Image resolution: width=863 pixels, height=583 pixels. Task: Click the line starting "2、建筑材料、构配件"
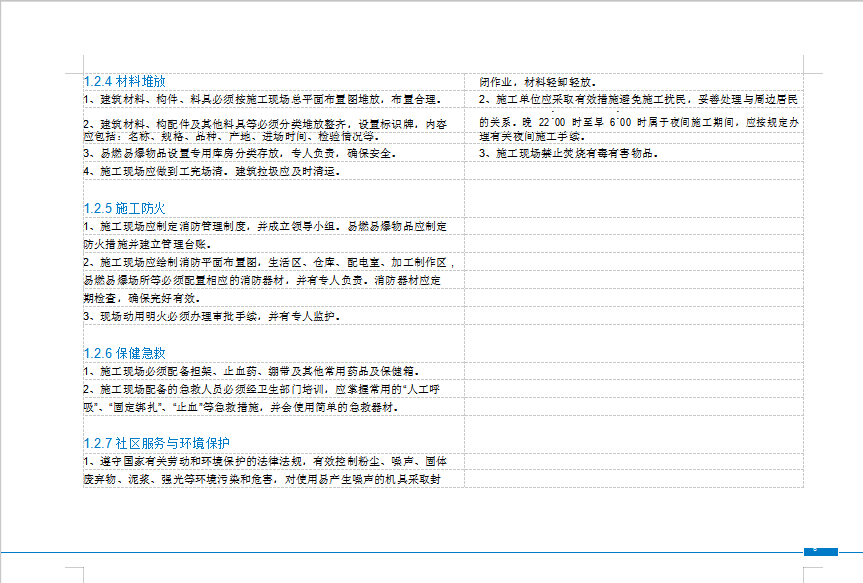pyautogui.click(x=265, y=124)
